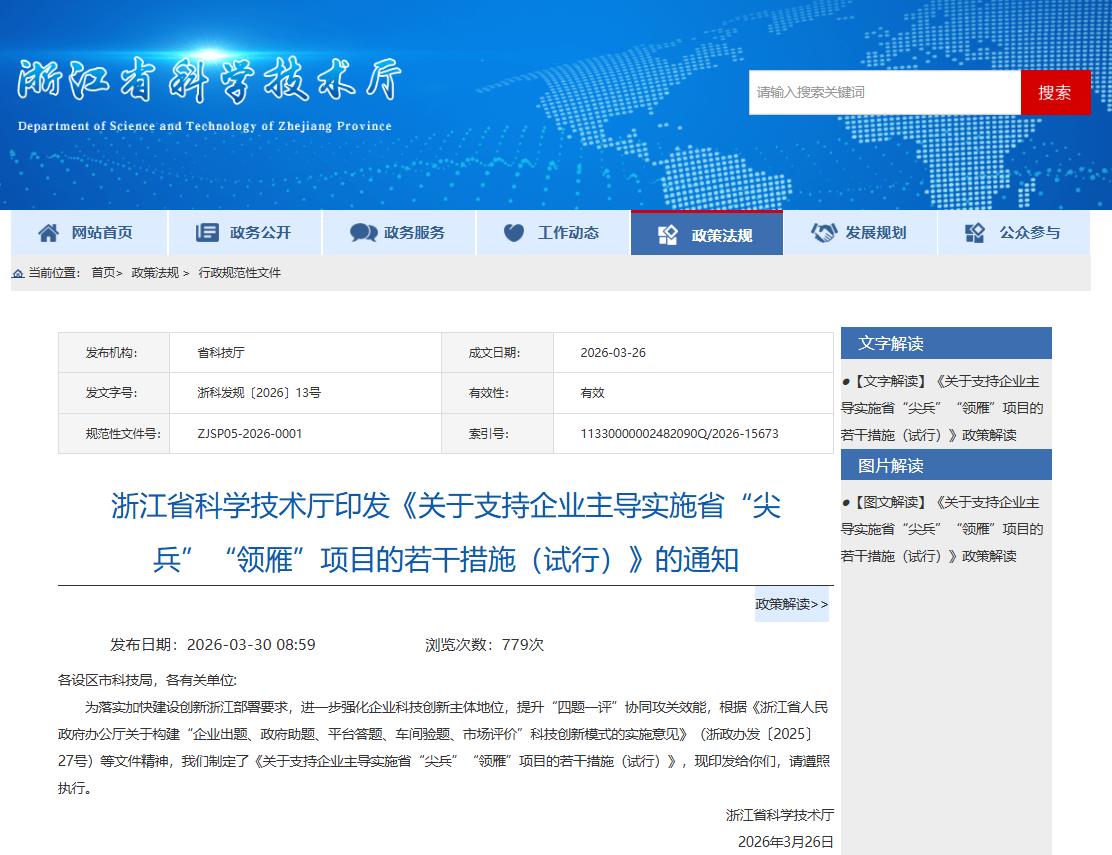
Task: Click the icon beside 政策法规 tab
Action: pos(668,235)
